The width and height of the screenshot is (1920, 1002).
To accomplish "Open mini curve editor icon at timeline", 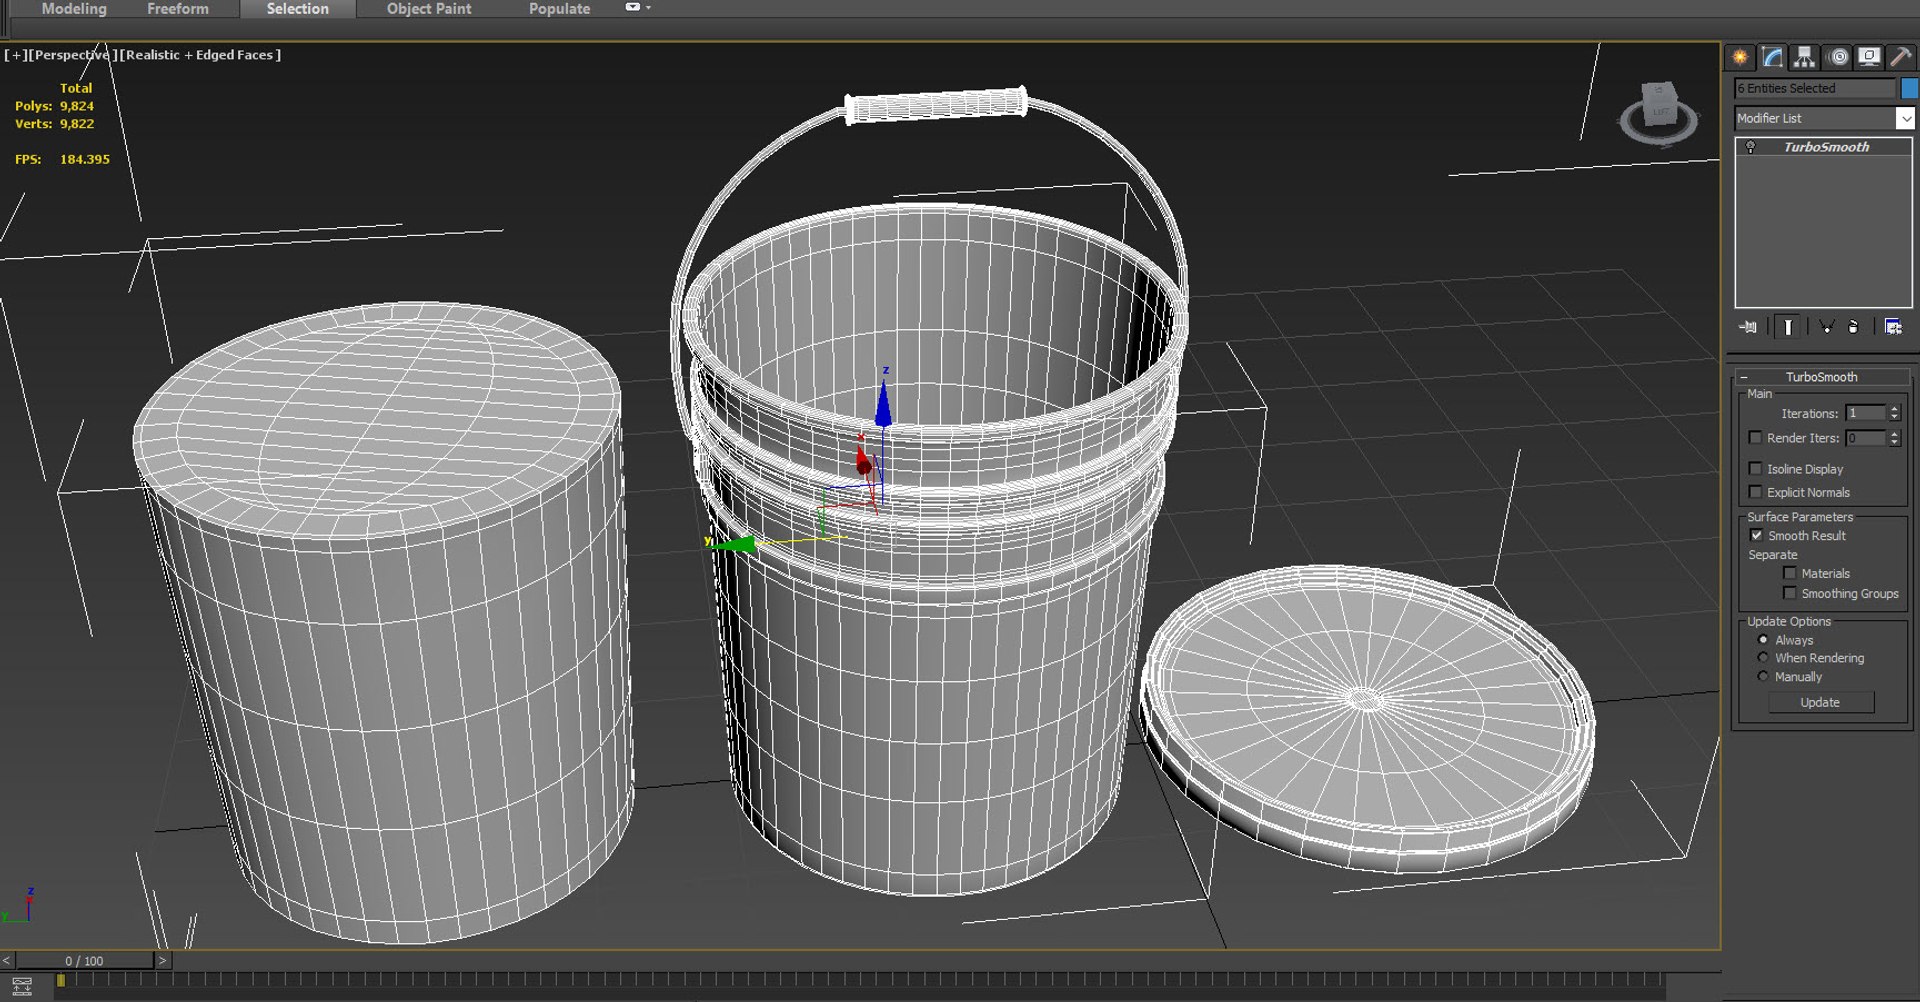I will coord(22,986).
